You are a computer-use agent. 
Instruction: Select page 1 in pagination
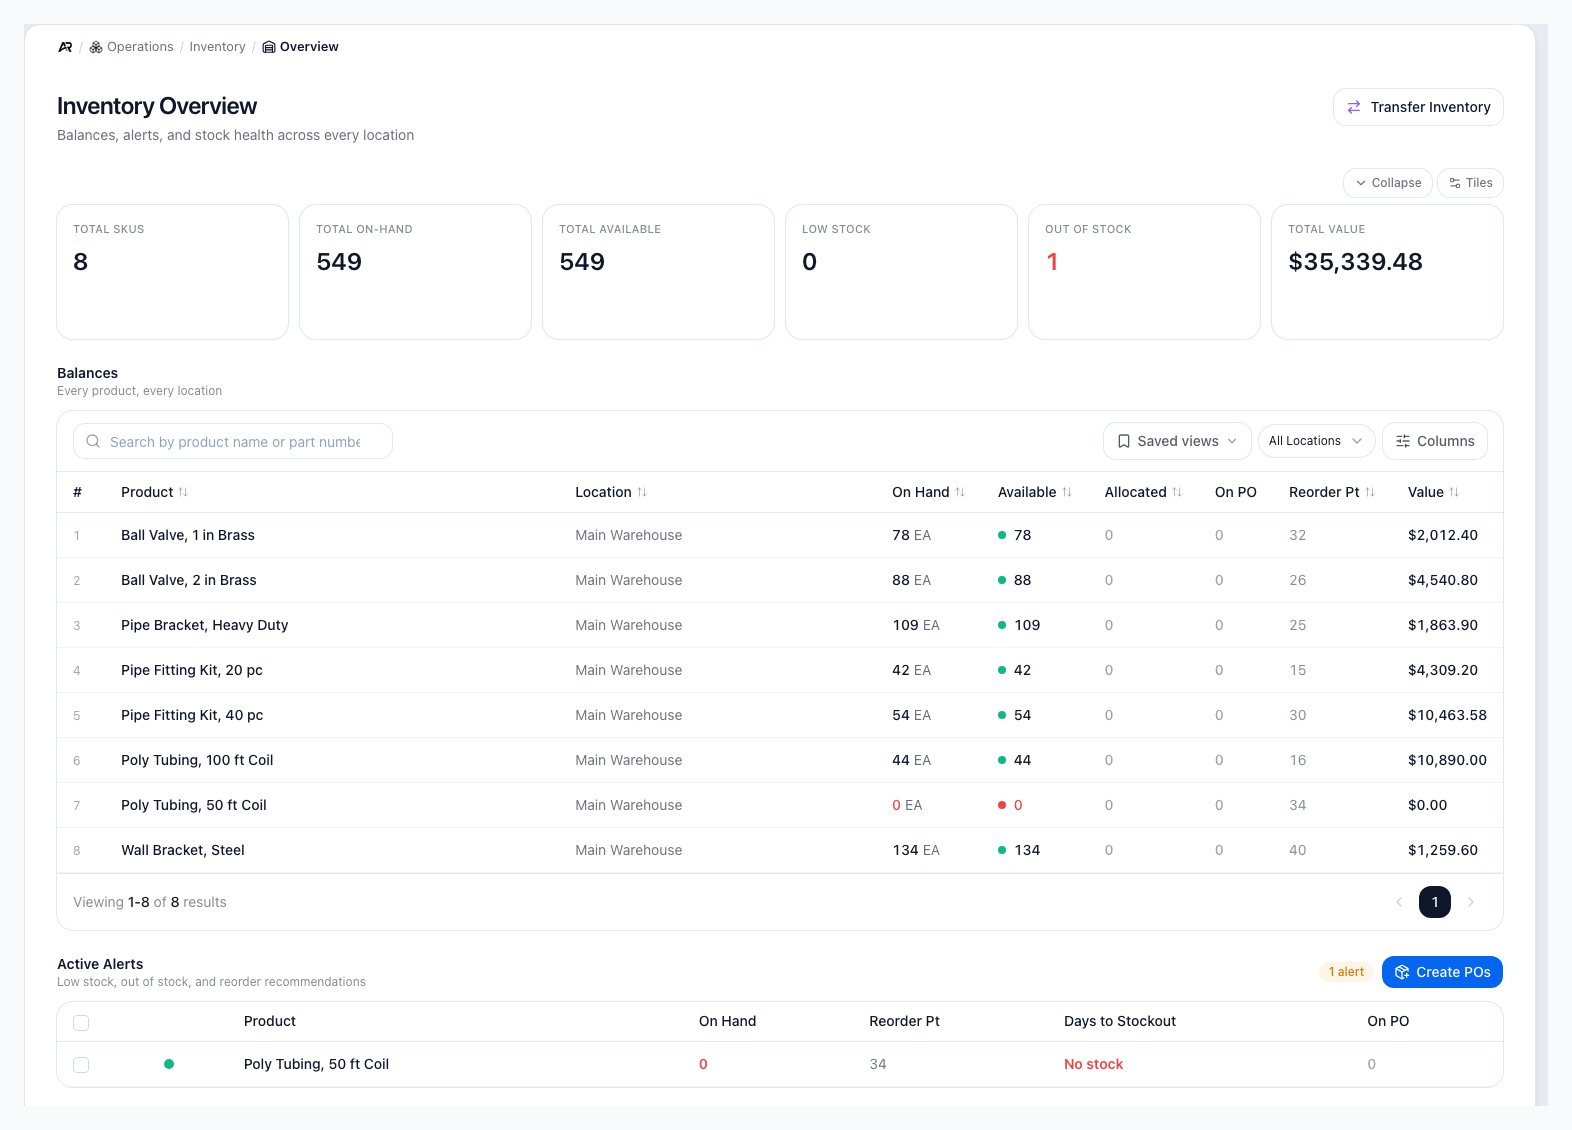click(1435, 902)
